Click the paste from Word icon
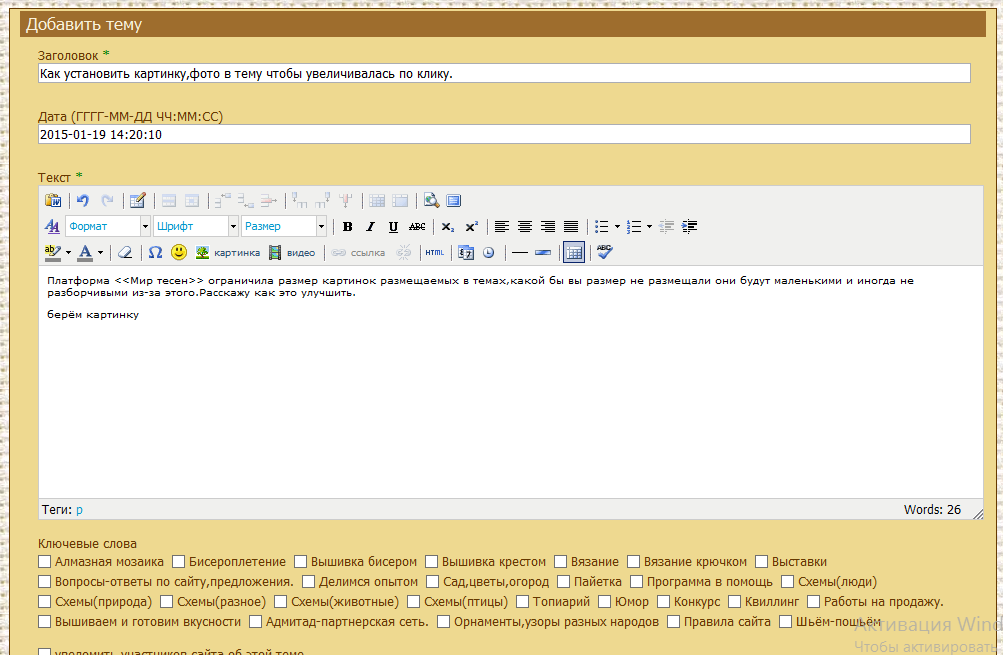The width and height of the screenshot is (1003, 655). coord(54,200)
